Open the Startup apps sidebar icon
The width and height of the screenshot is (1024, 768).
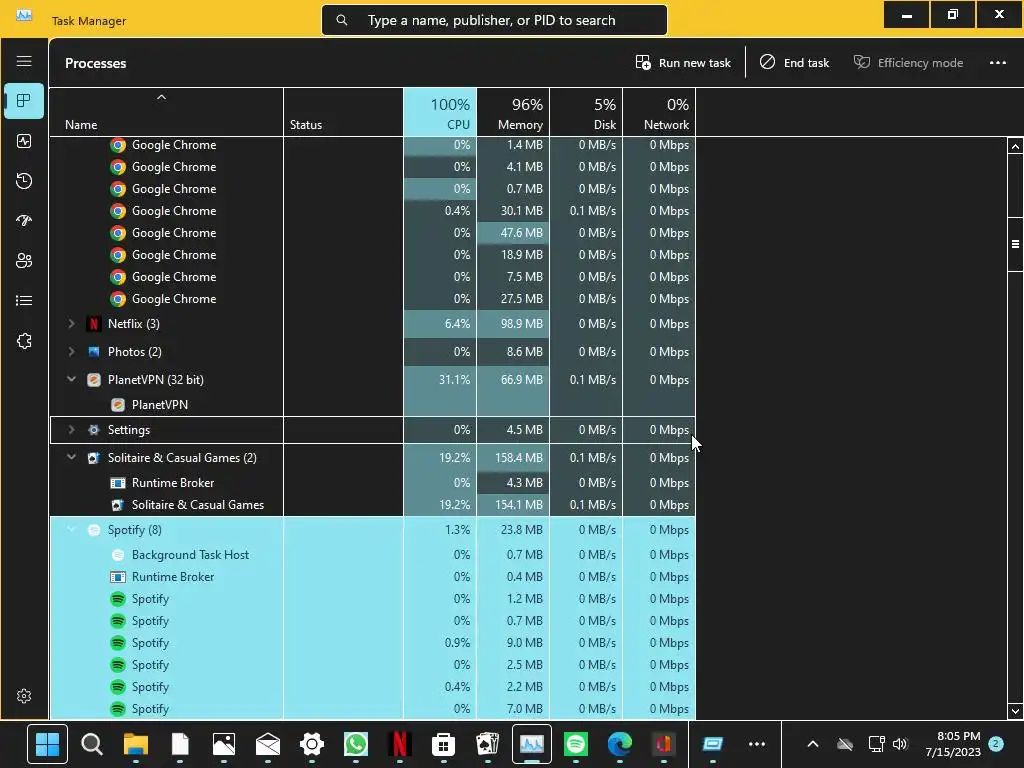tap(24, 221)
